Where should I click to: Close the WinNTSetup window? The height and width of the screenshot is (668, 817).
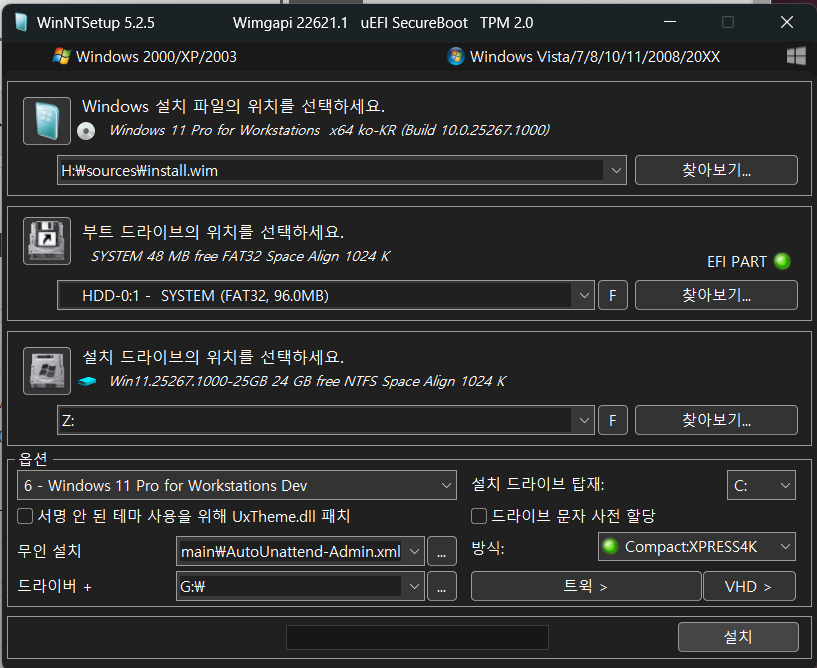787,22
